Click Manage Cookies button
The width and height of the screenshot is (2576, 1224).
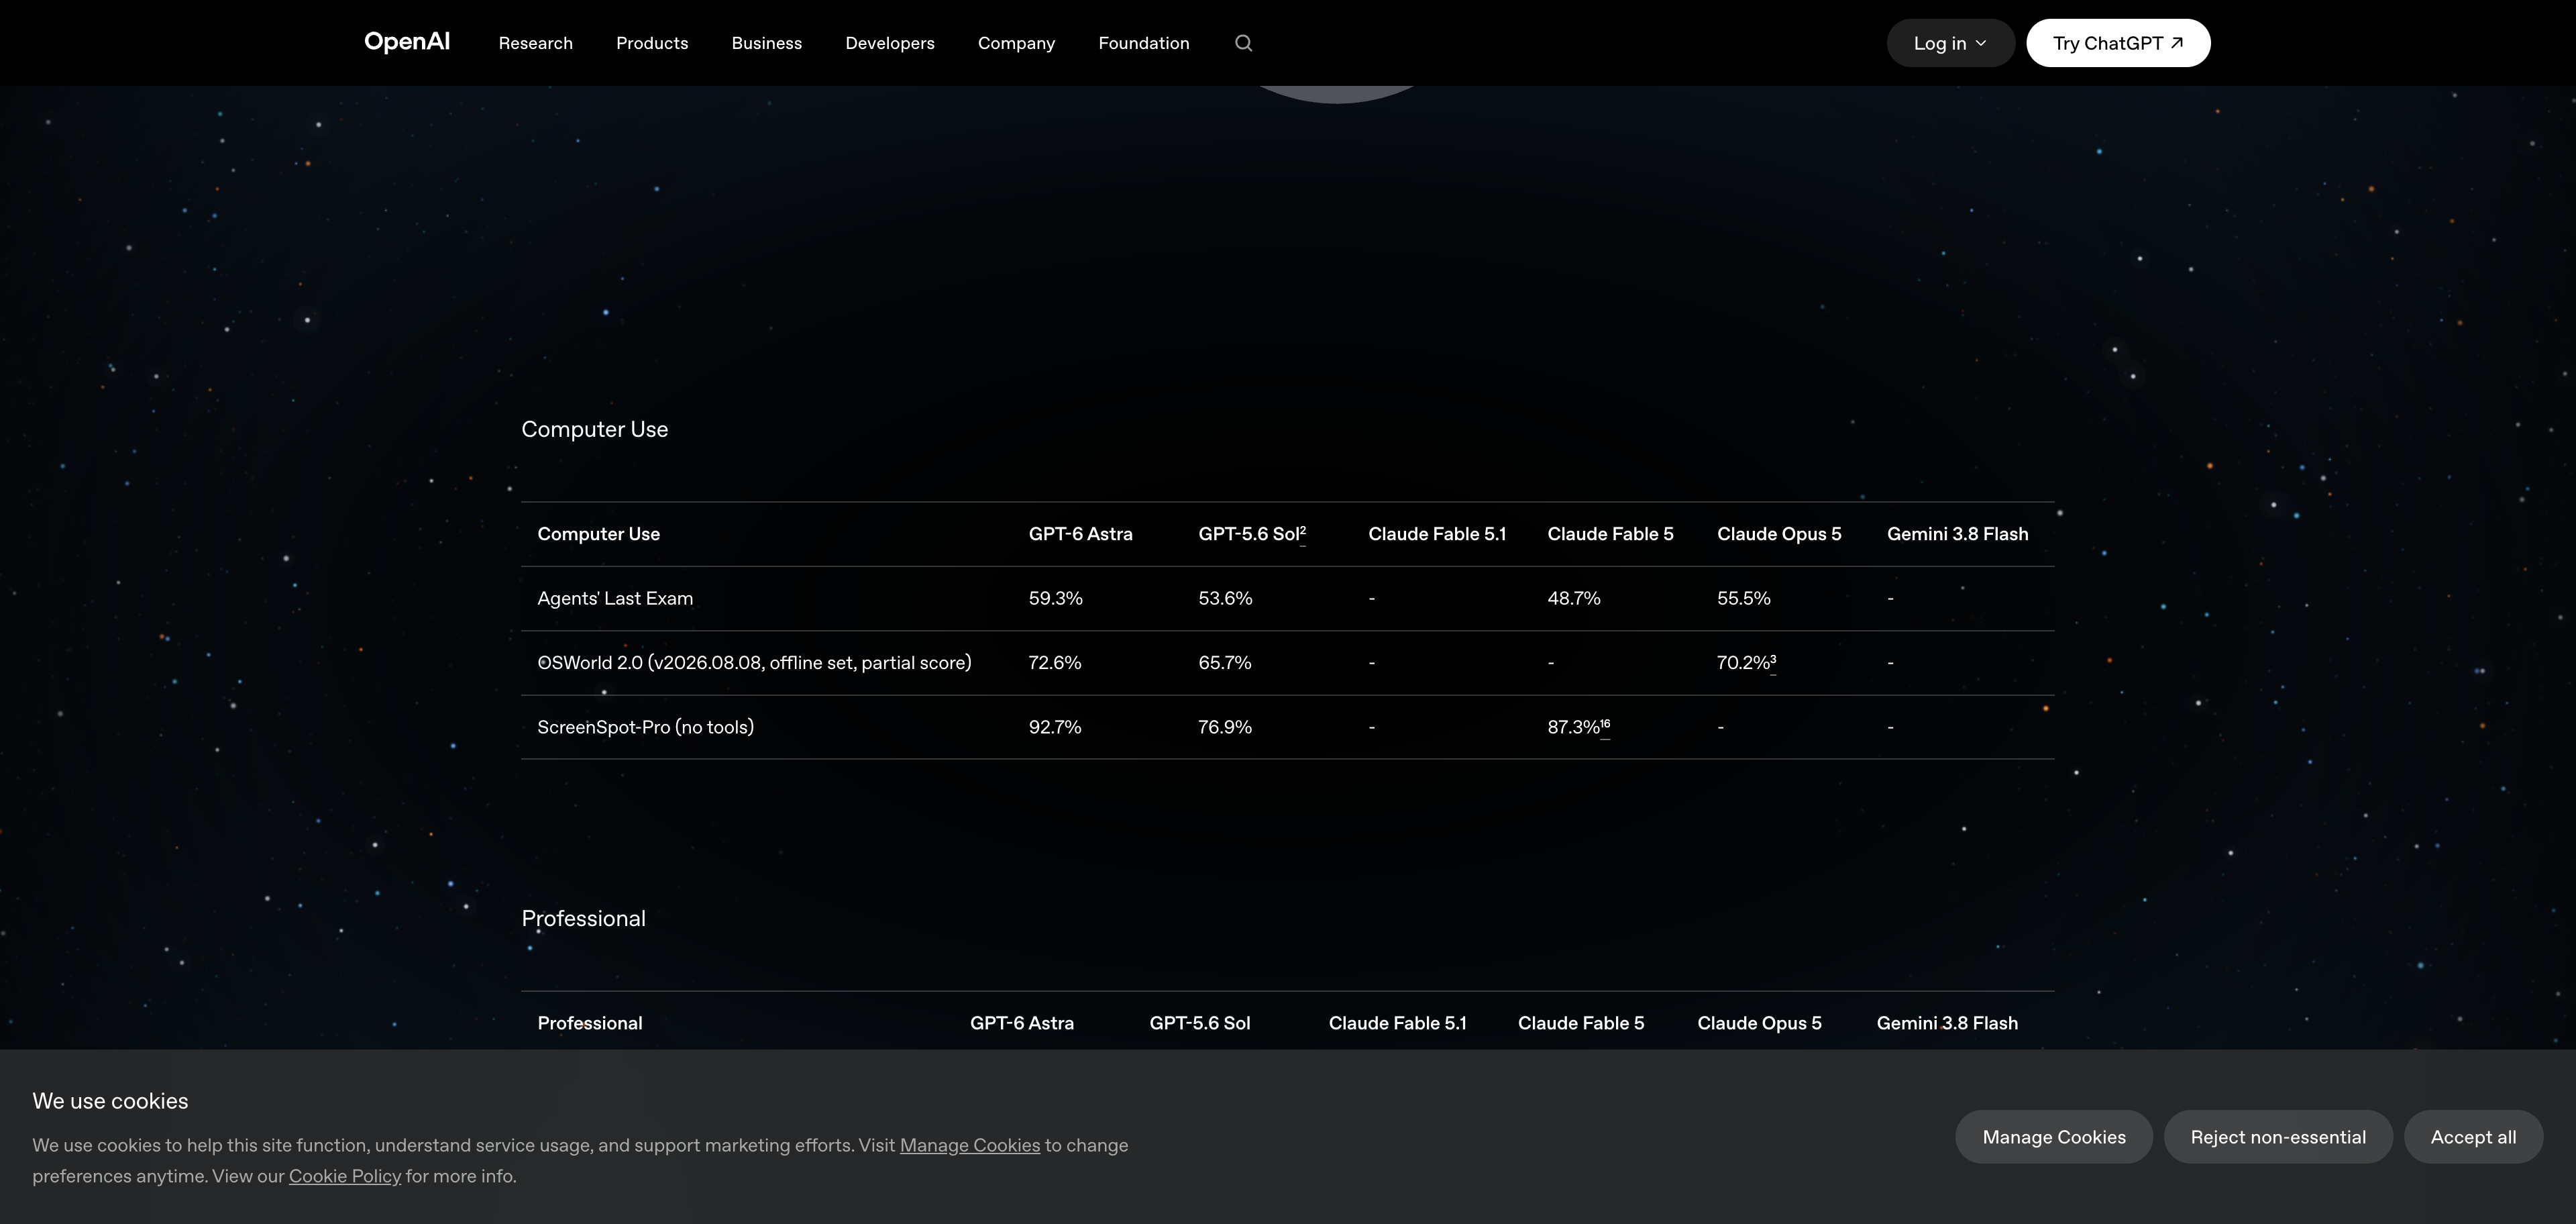(2054, 1137)
